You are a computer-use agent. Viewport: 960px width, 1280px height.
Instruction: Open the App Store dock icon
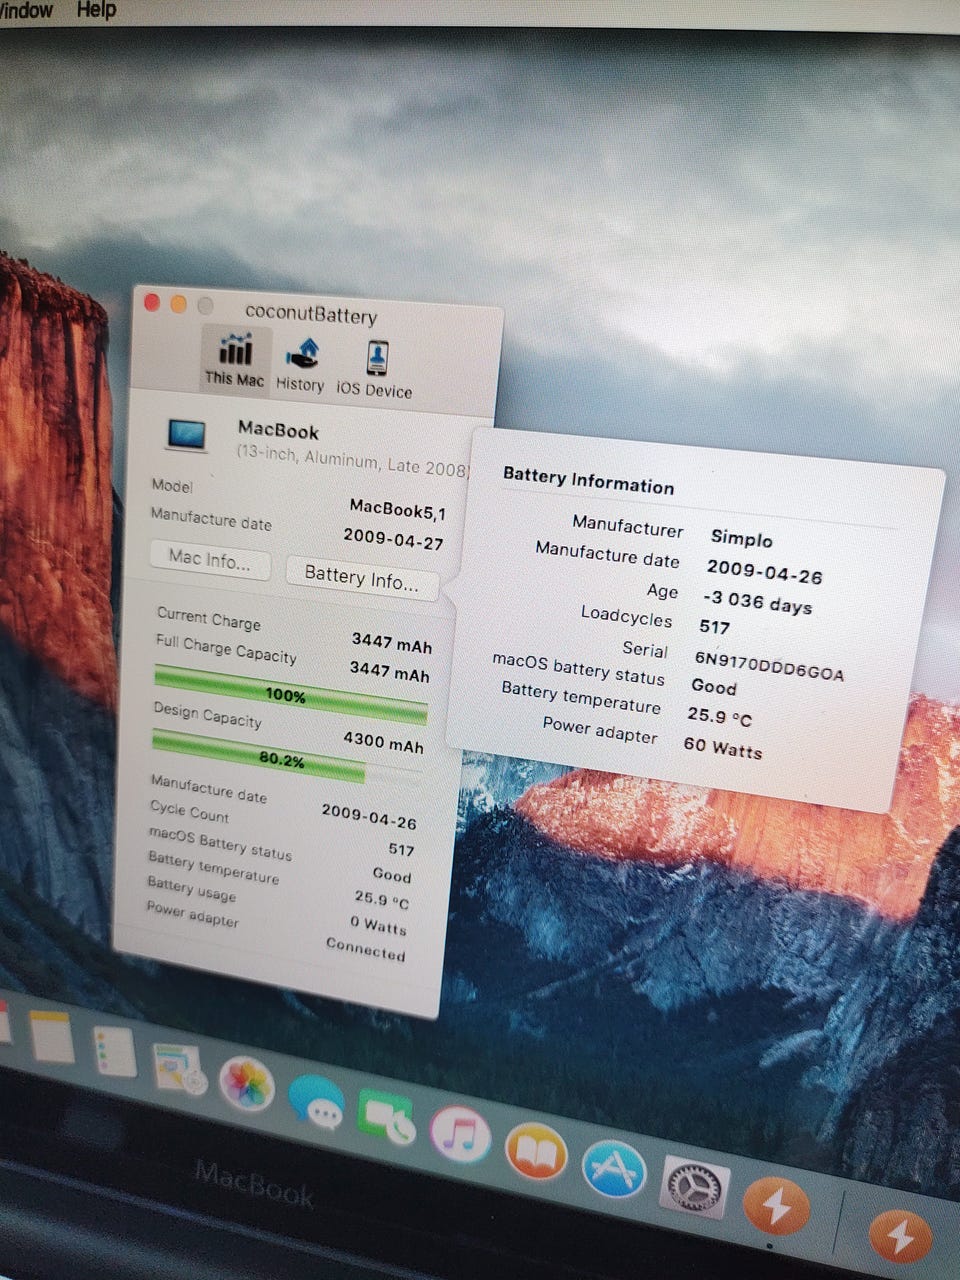point(614,1169)
